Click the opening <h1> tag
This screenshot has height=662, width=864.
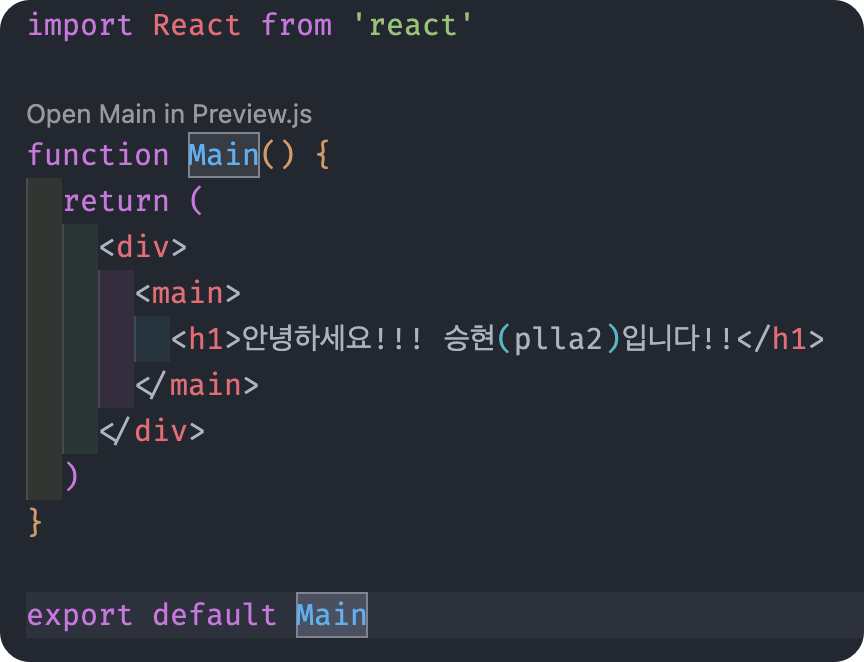[206, 339]
